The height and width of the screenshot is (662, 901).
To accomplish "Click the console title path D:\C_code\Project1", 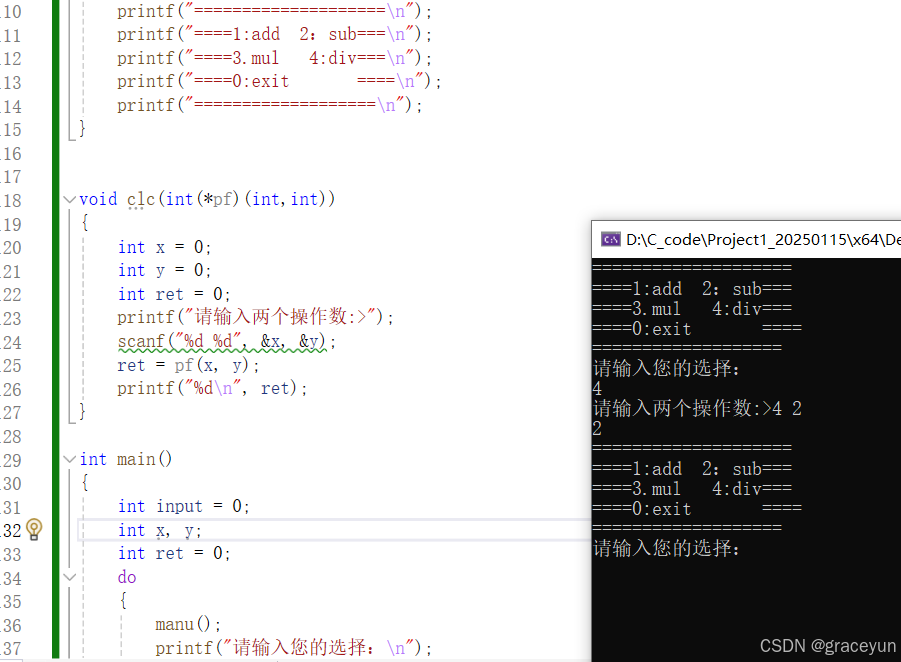I will click(763, 240).
